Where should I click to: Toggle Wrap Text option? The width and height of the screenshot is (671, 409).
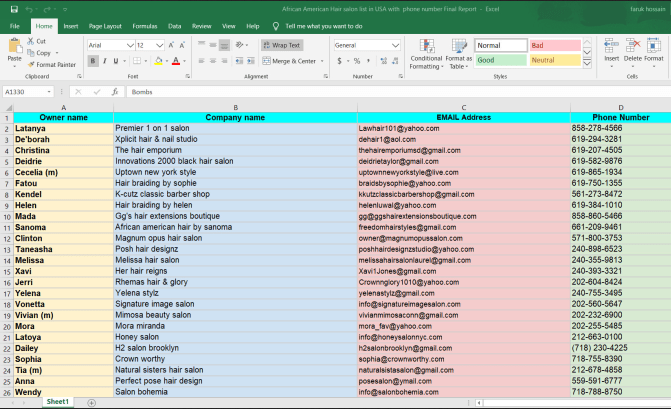pyautogui.click(x=281, y=45)
